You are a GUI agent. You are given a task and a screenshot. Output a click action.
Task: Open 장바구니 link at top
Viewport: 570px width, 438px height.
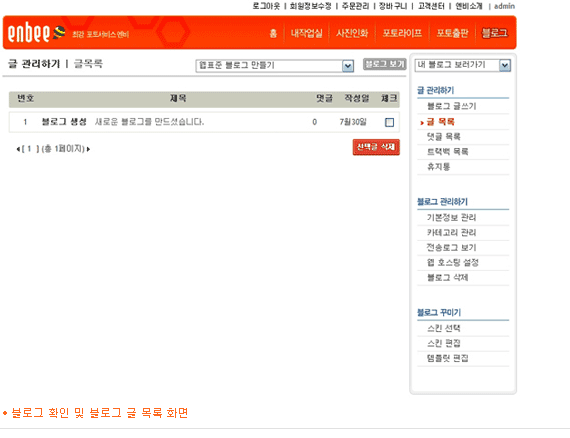pyautogui.click(x=393, y=6)
